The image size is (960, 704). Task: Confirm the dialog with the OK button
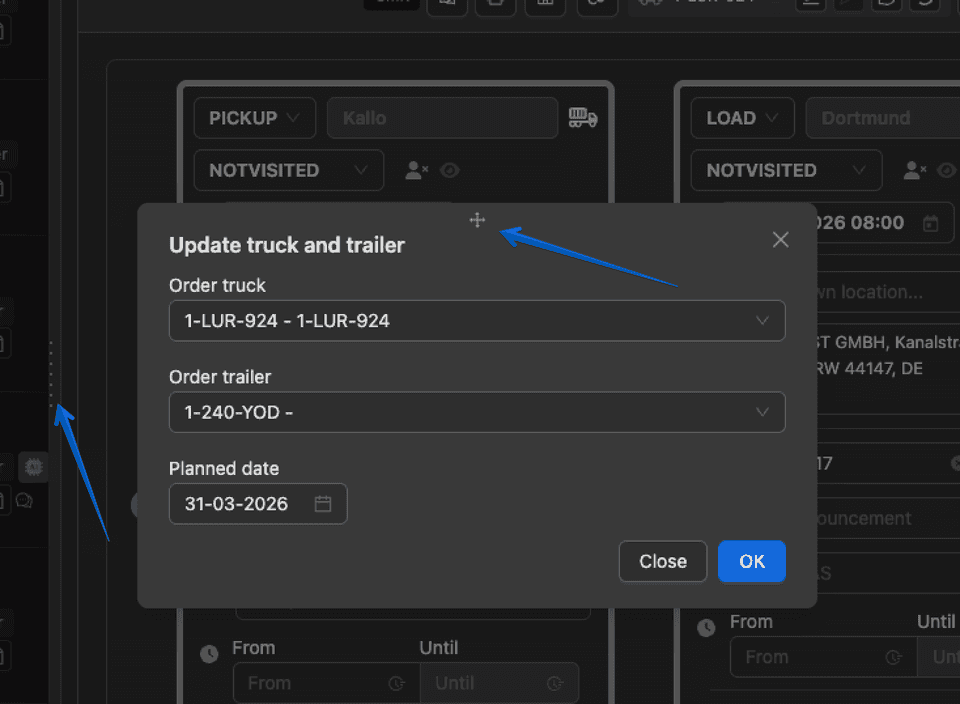coord(752,561)
